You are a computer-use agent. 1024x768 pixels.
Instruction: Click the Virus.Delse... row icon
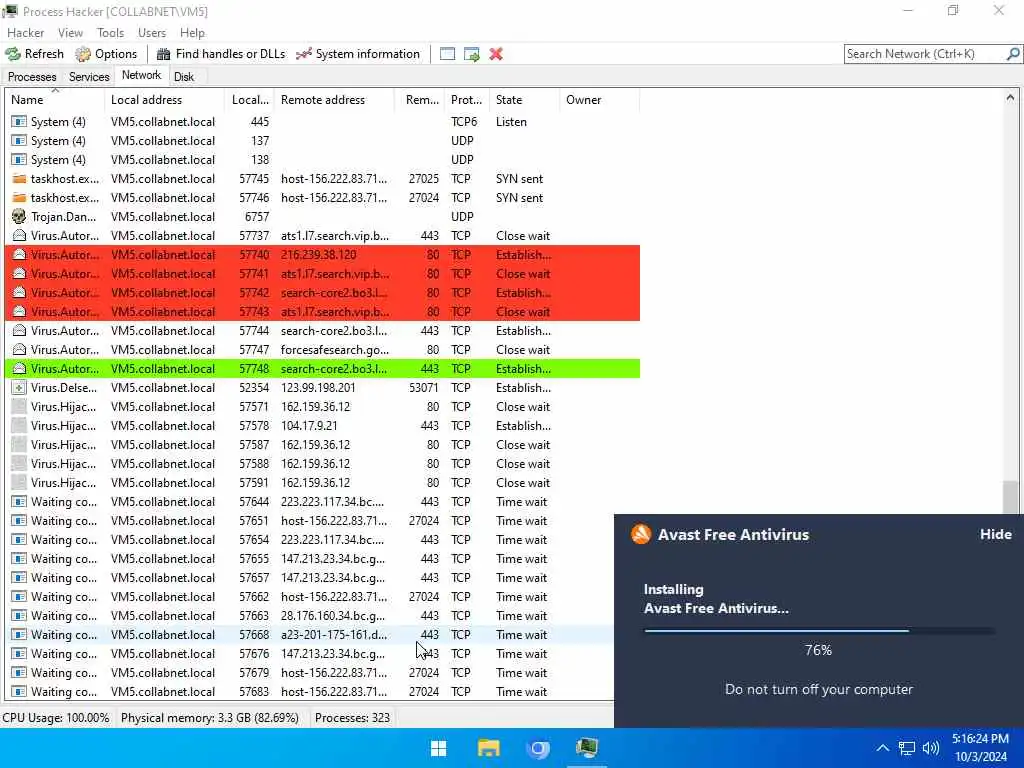click(x=20, y=388)
